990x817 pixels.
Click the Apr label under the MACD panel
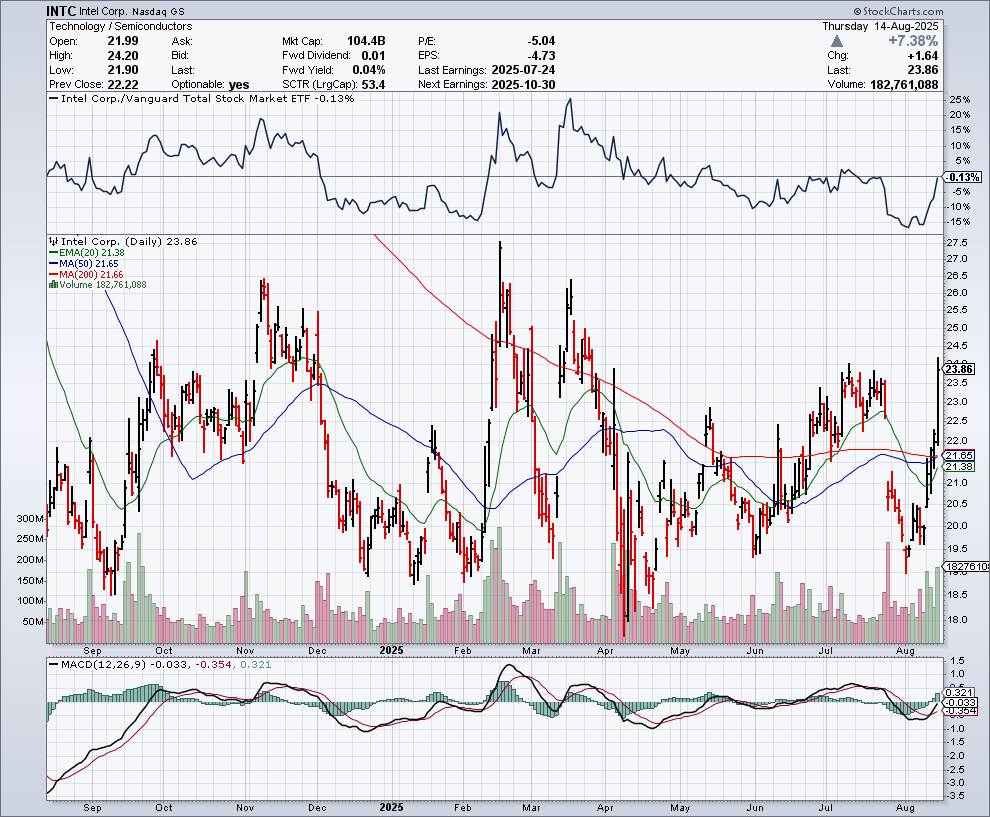point(605,808)
